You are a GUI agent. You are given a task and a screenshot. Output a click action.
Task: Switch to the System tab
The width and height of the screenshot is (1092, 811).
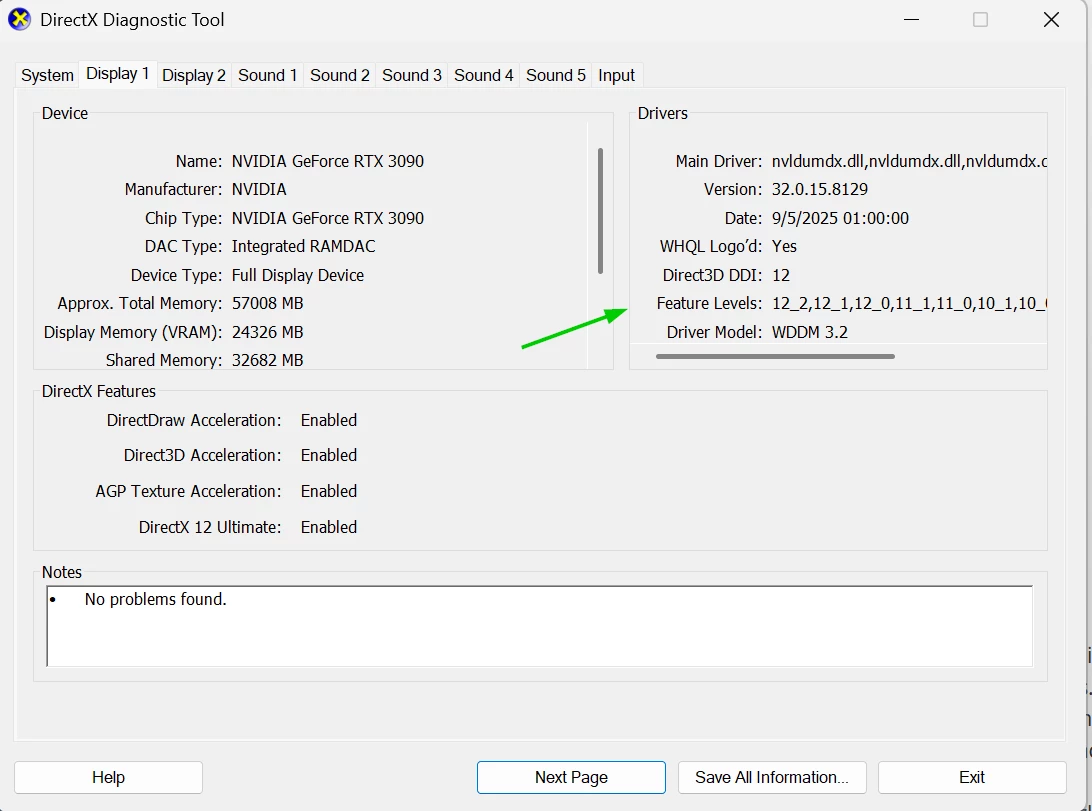47,75
